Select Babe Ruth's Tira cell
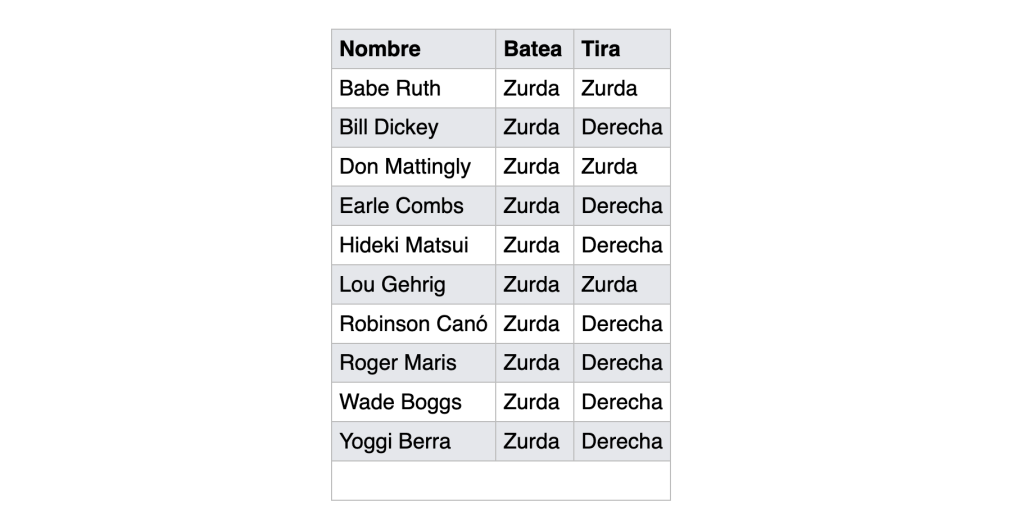The width and height of the screenshot is (1024, 525). pos(609,88)
